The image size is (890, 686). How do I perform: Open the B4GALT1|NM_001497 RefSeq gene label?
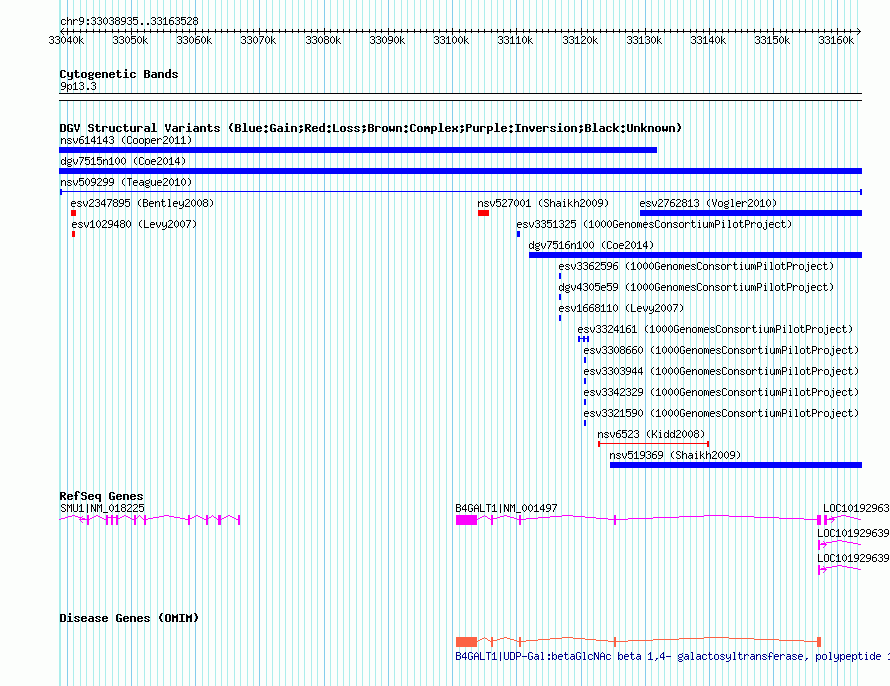point(506,508)
